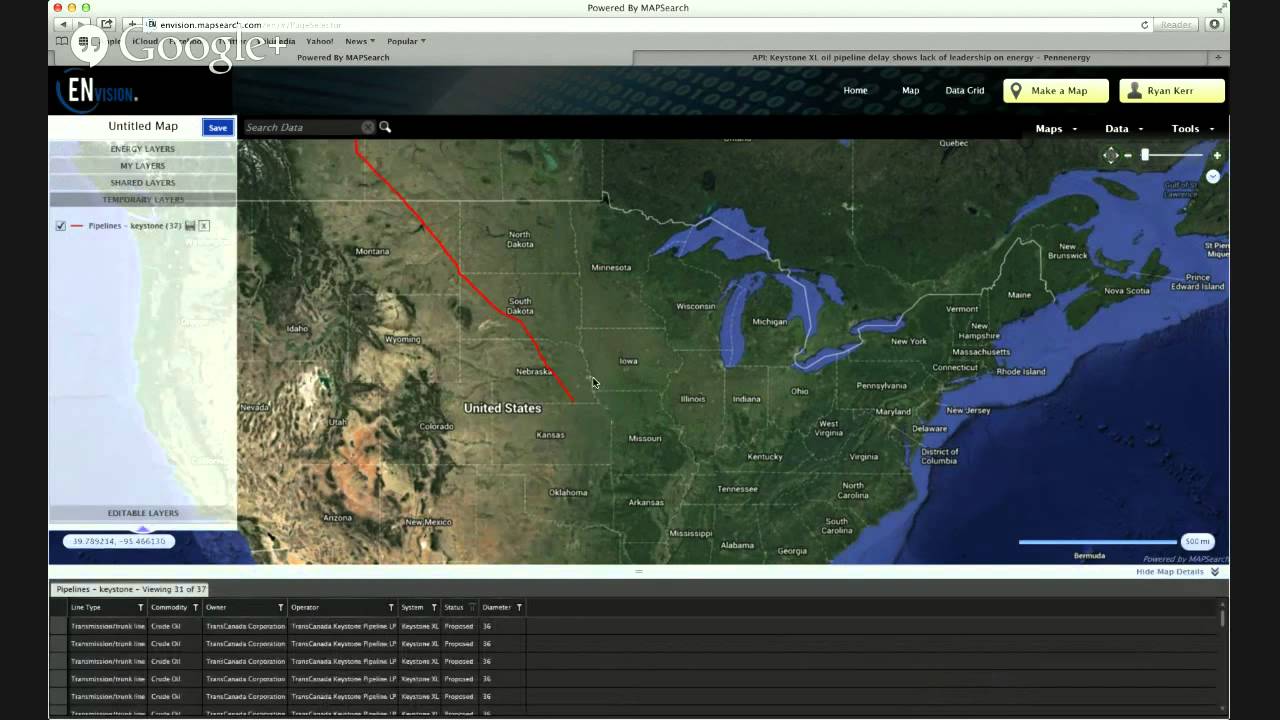Image resolution: width=1280 pixels, height=720 pixels.
Task: Click the blue Save button
Action: coord(218,127)
